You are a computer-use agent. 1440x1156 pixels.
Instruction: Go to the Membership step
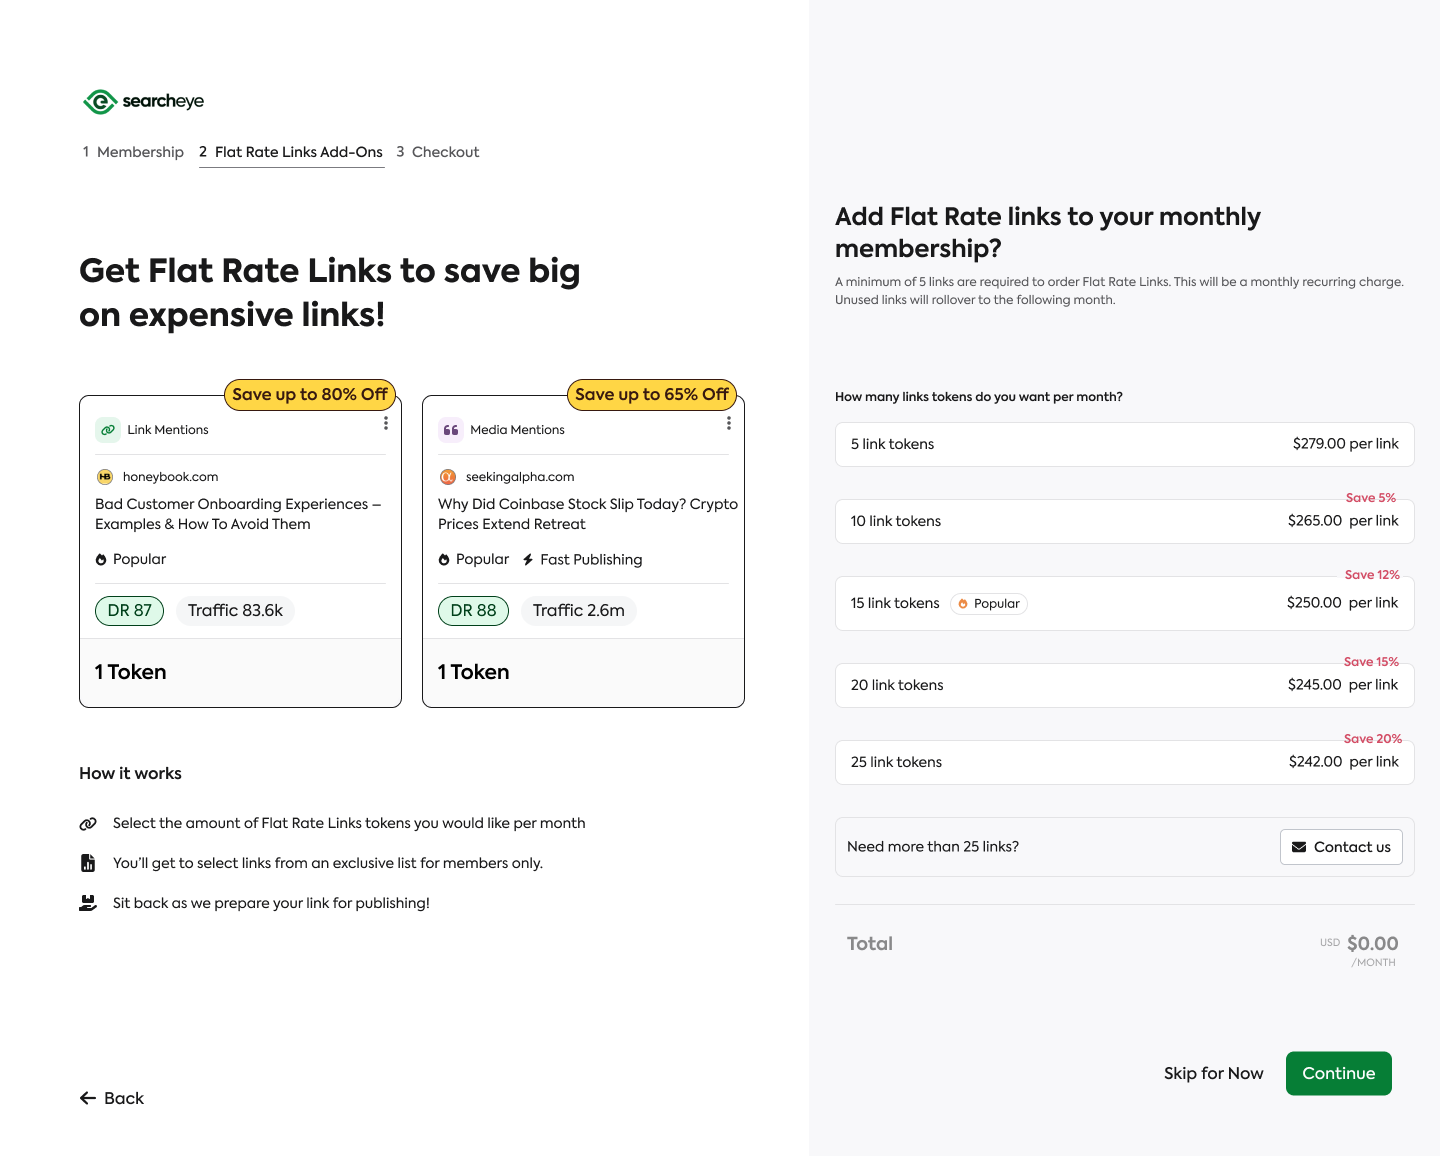(x=133, y=152)
